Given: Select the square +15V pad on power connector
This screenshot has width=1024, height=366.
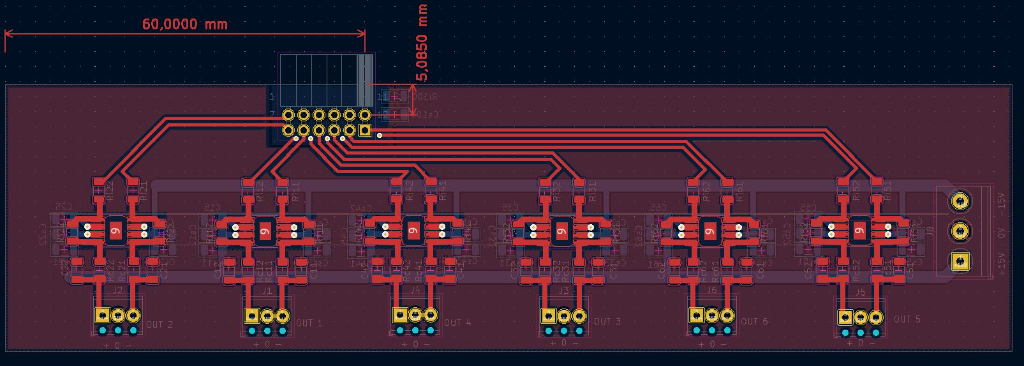Looking at the screenshot, I should coord(959,261).
